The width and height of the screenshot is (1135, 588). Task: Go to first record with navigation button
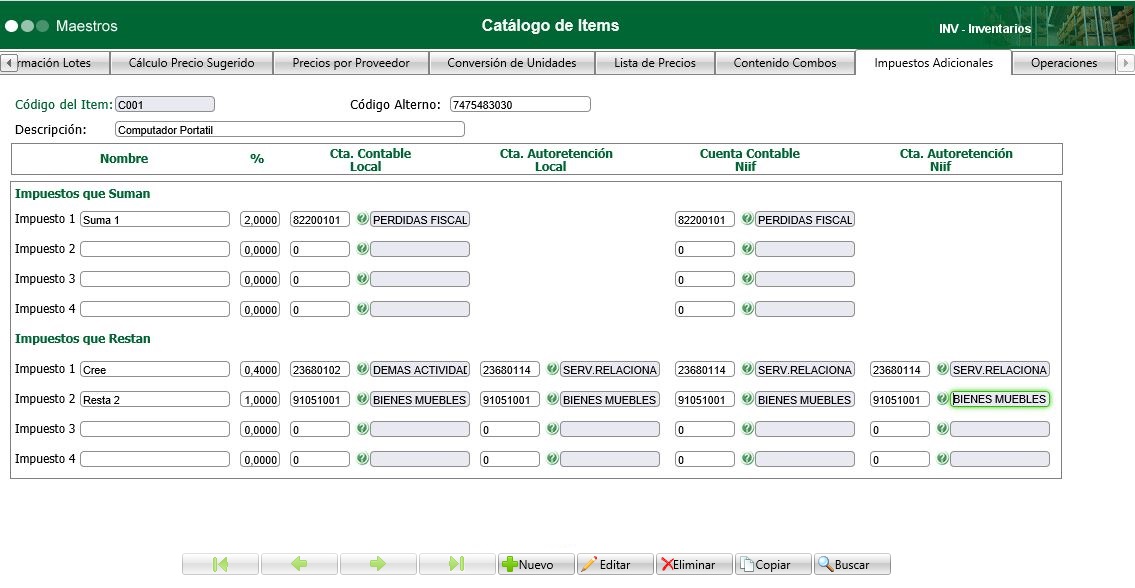click(220, 564)
